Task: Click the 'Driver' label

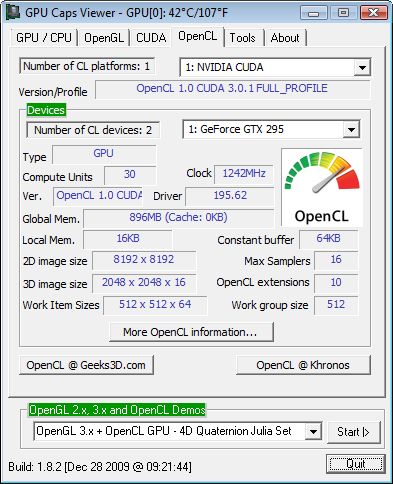Action: [167, 196]
